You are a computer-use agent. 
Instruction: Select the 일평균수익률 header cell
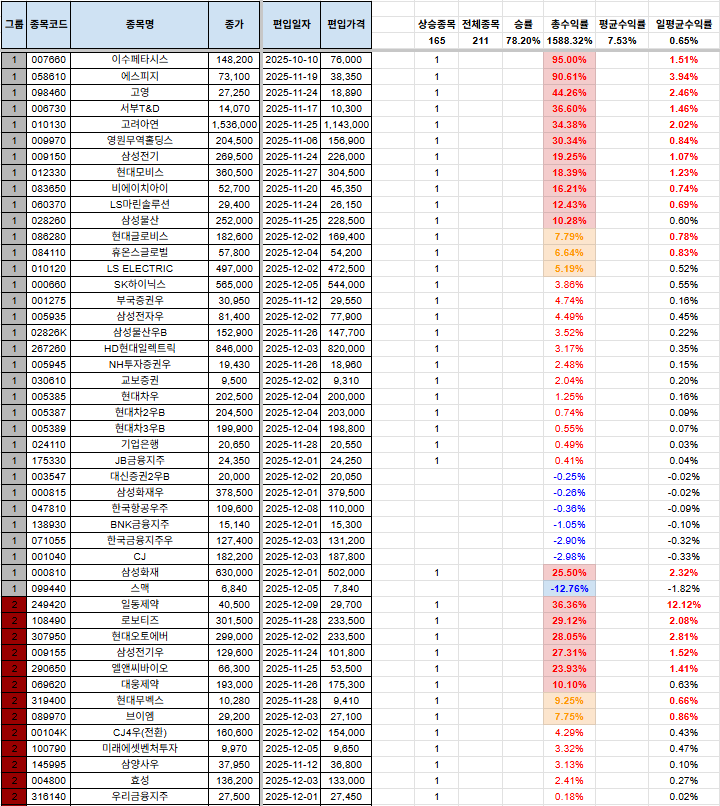click(684, 24)
